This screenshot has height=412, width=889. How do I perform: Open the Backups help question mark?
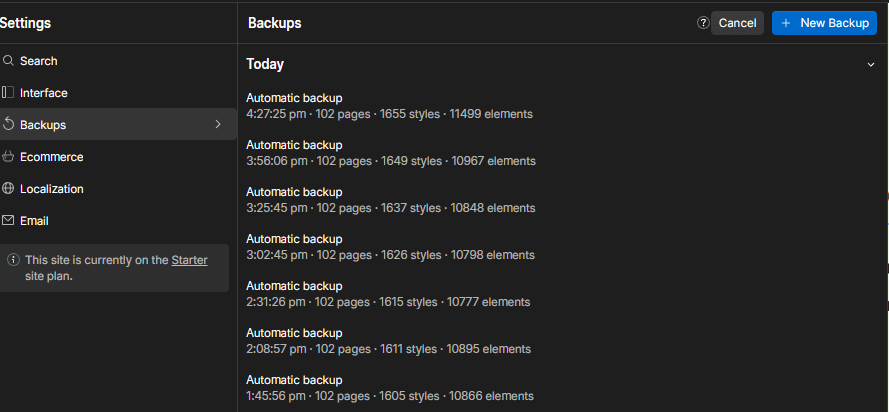pyautogui.click(x=703, y=23)
